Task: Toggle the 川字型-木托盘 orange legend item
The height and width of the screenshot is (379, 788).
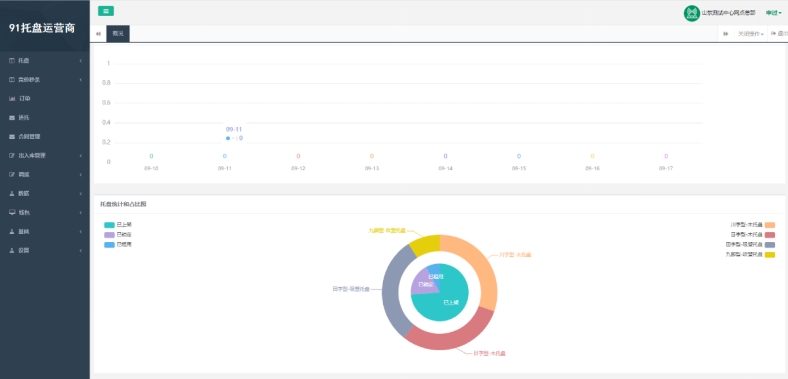Action: click(x=752, y=225)
